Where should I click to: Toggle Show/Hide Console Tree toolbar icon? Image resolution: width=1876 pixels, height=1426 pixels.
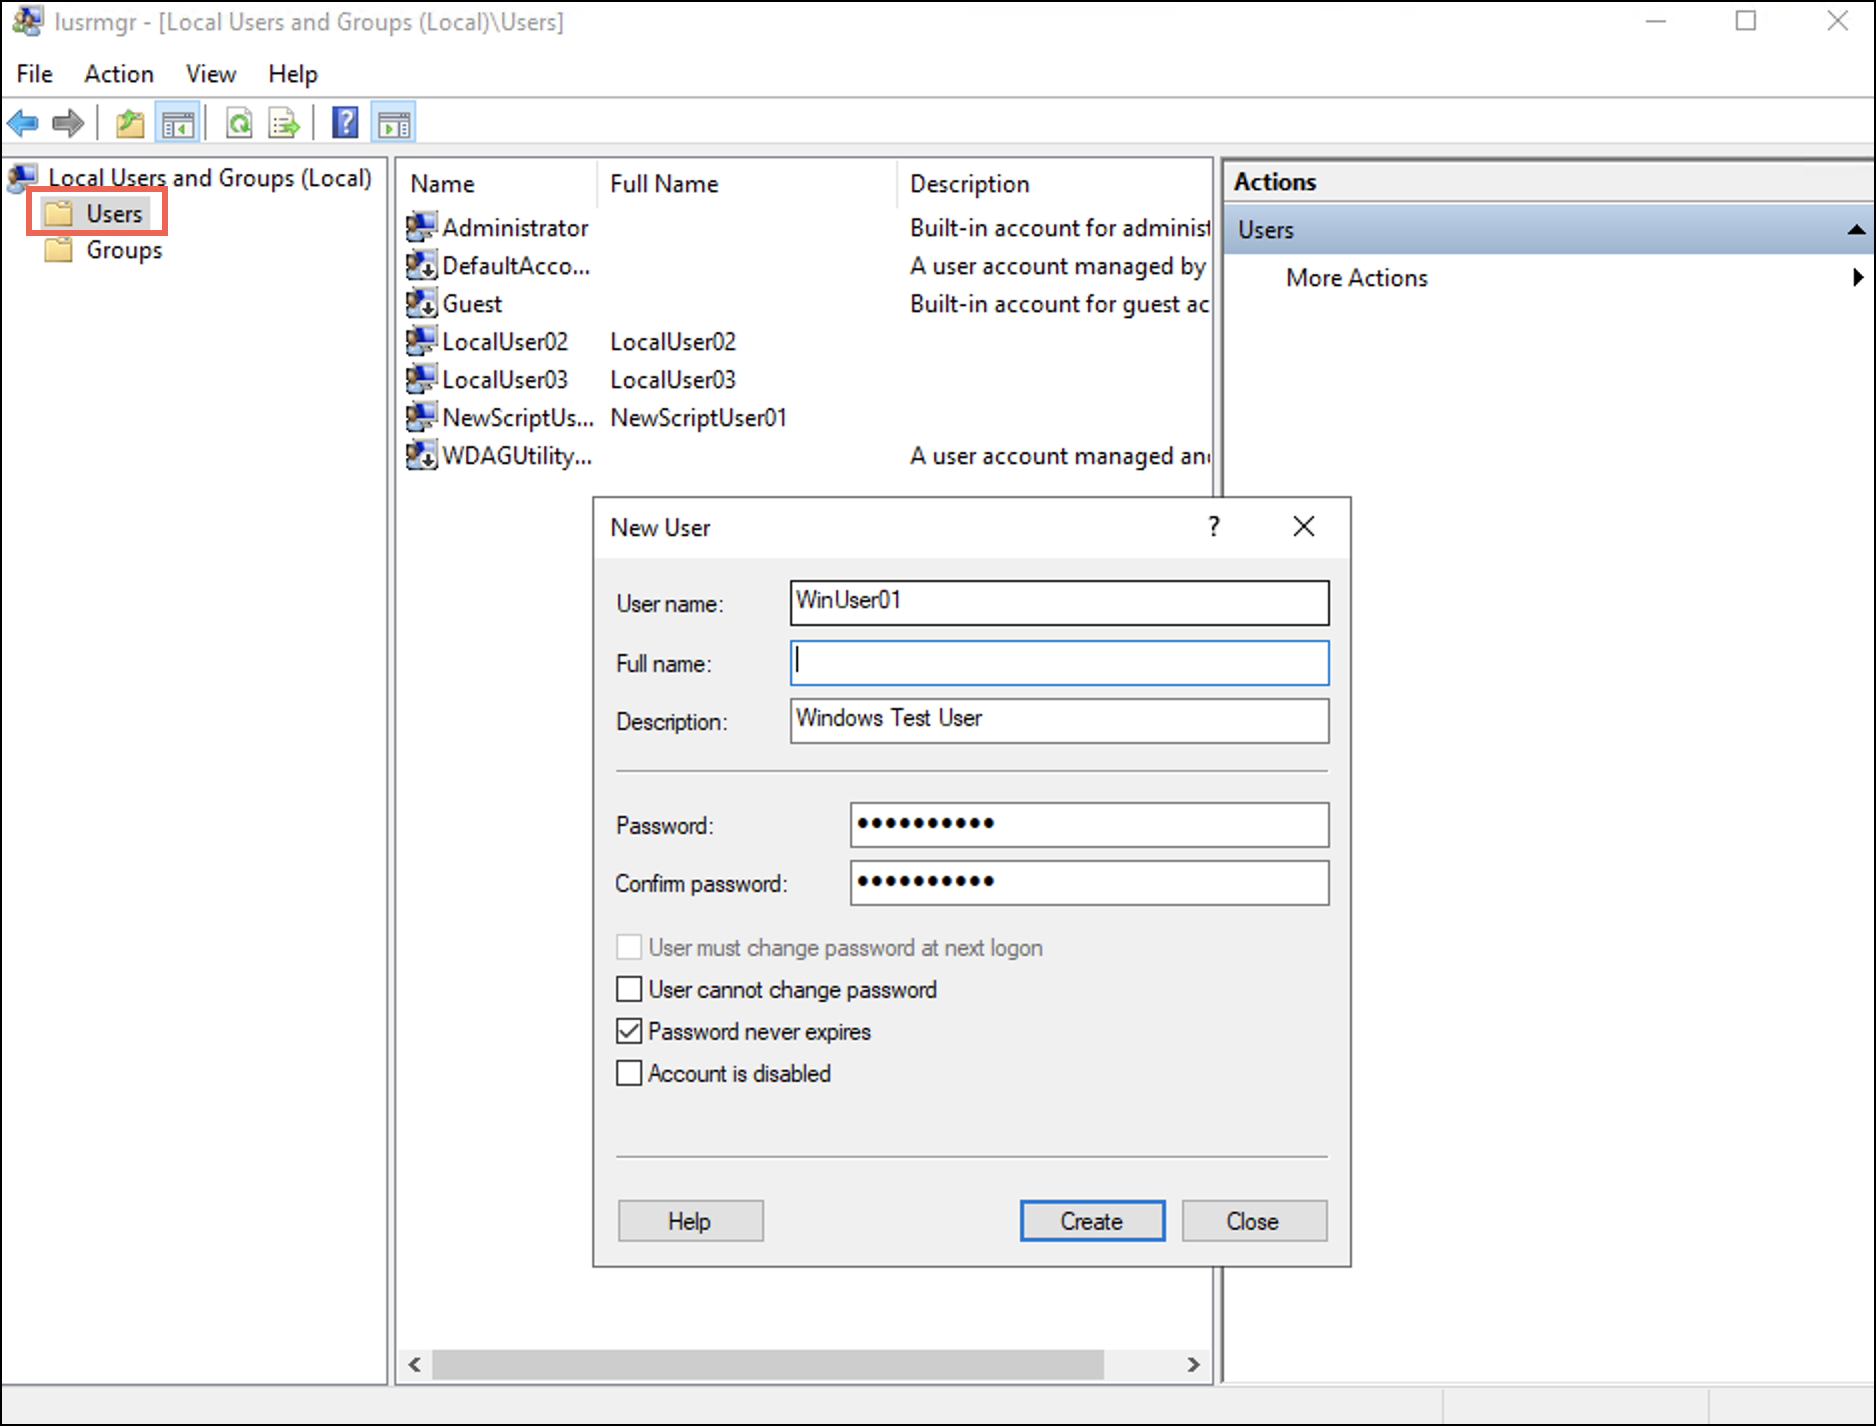pos(178,124)
